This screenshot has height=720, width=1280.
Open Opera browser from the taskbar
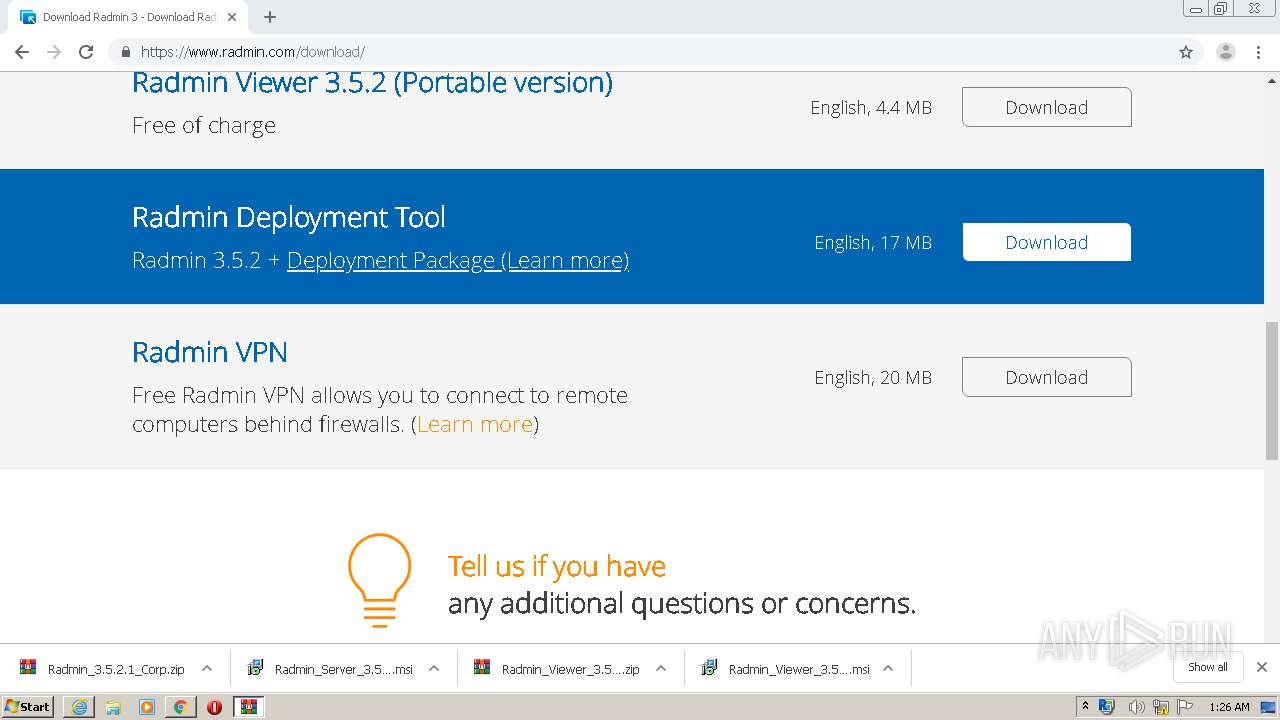pyautogui.click(x=214, y=707)
